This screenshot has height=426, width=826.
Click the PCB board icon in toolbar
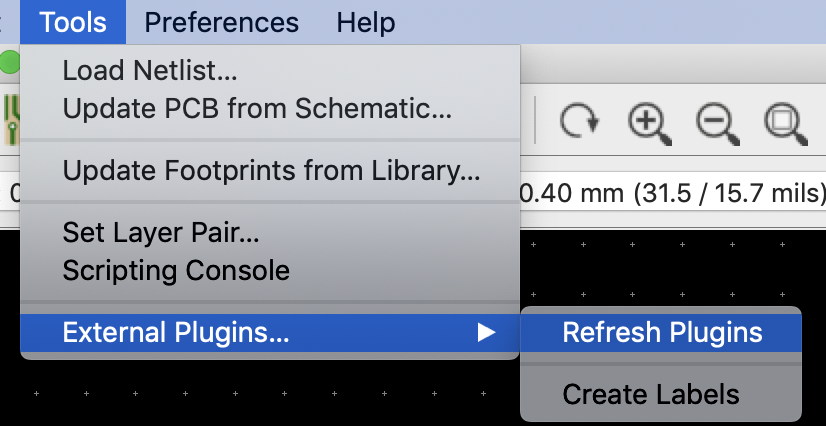click(10, 118)
